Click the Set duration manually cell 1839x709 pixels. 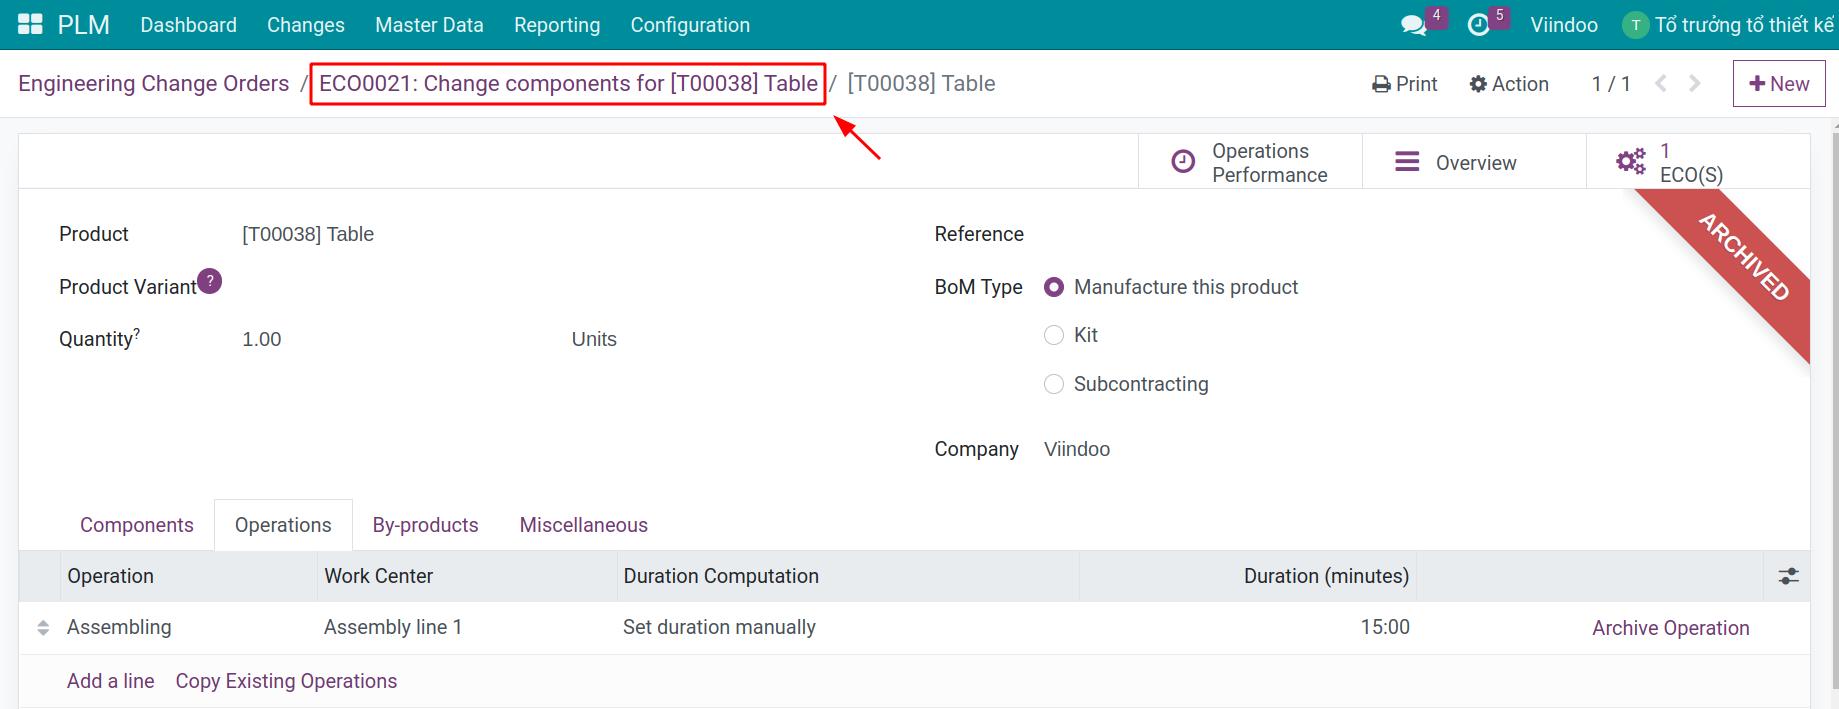coord(848,628)
